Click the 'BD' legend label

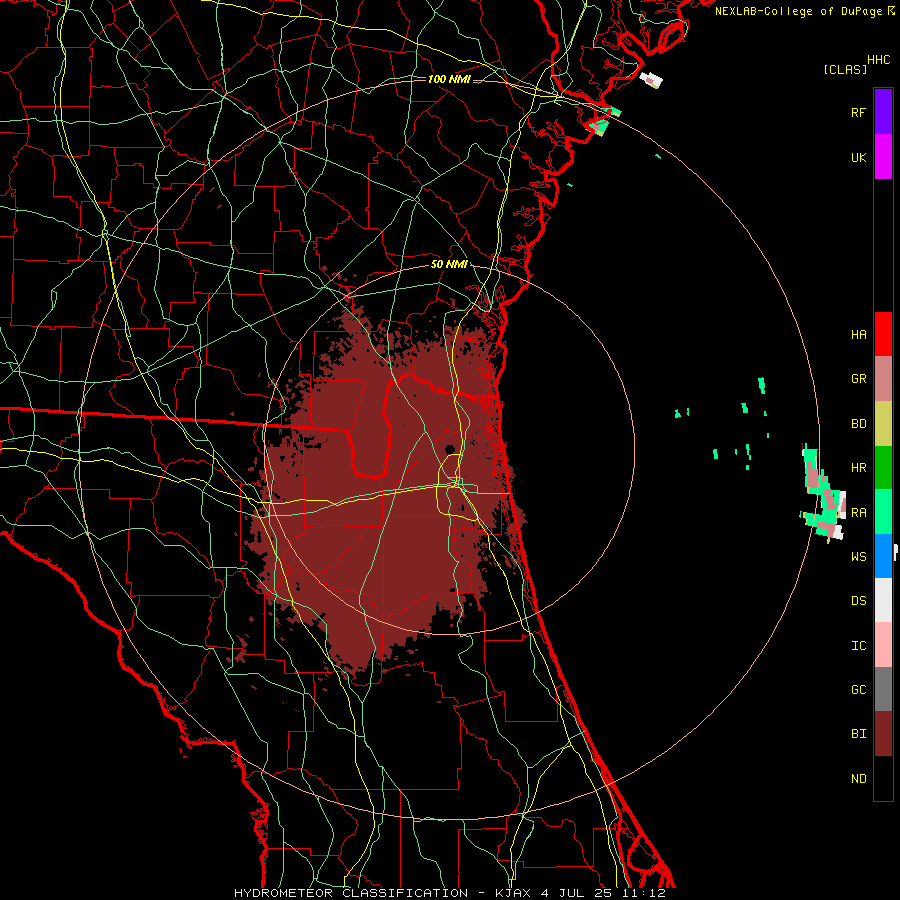(x=858, y=424)
